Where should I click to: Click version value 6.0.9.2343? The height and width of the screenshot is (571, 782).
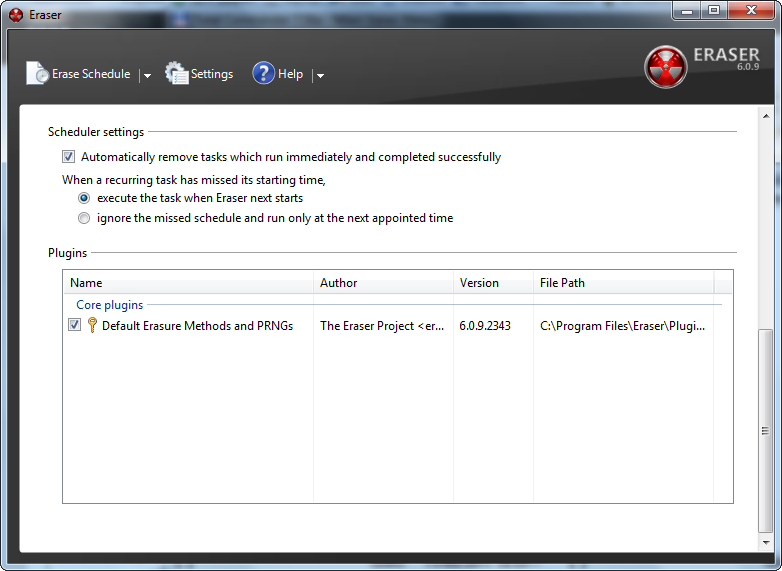click(x=485, y=326)
